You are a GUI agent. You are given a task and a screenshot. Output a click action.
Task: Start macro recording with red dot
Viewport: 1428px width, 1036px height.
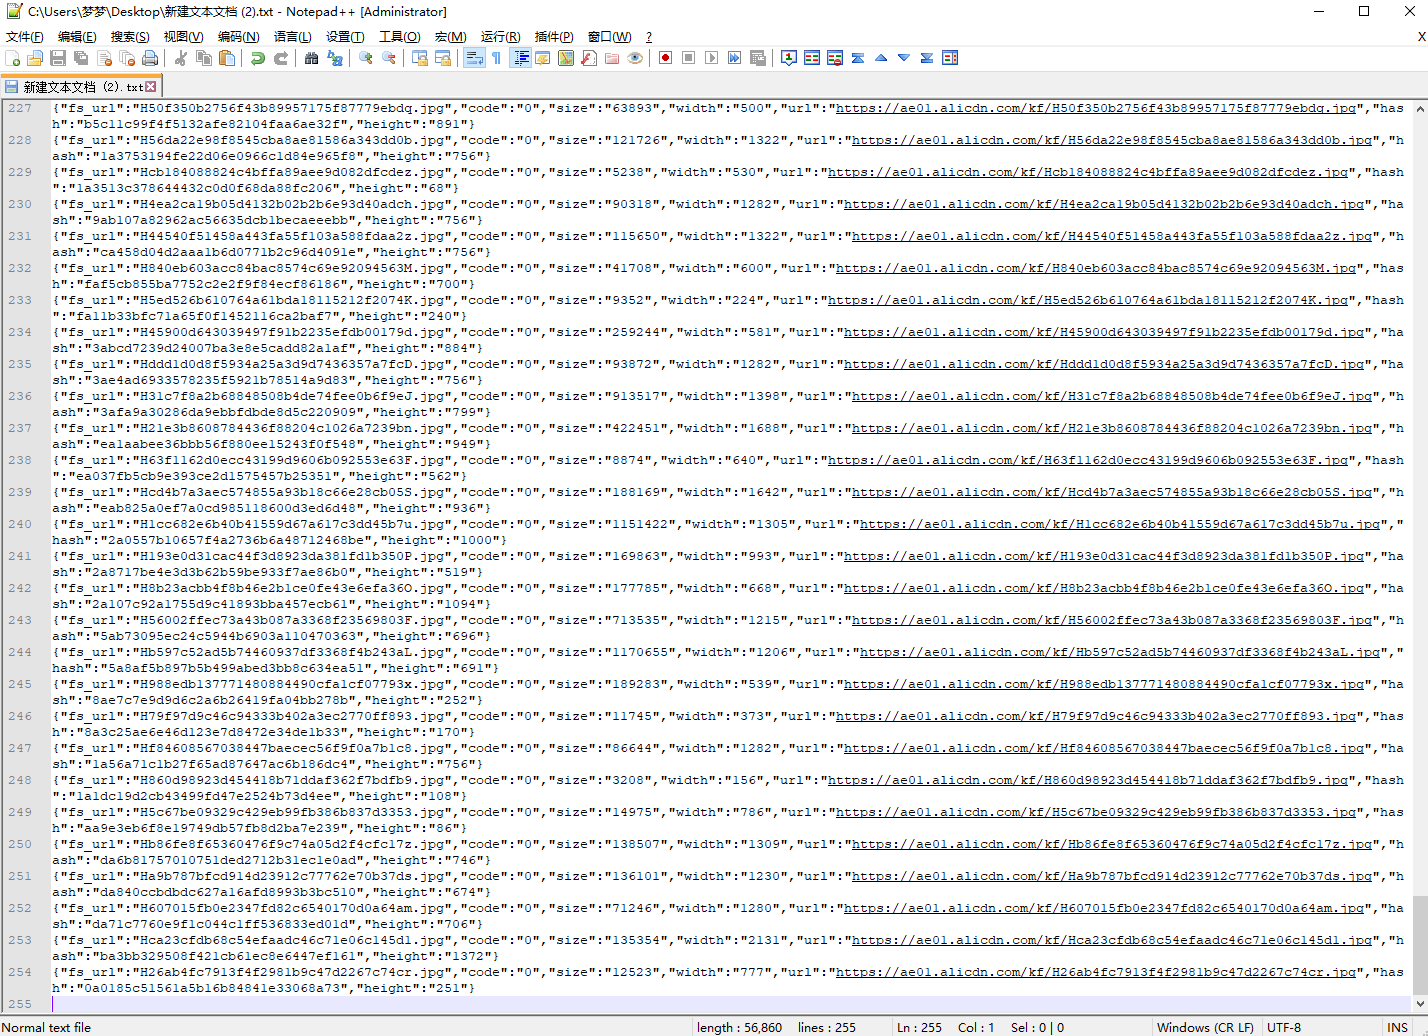[666, 58]
